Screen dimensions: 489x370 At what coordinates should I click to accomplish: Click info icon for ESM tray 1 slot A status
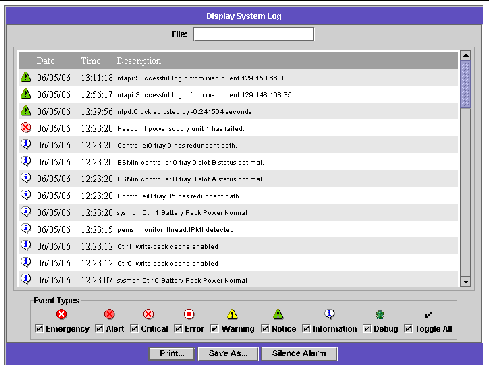click(26, 178)
